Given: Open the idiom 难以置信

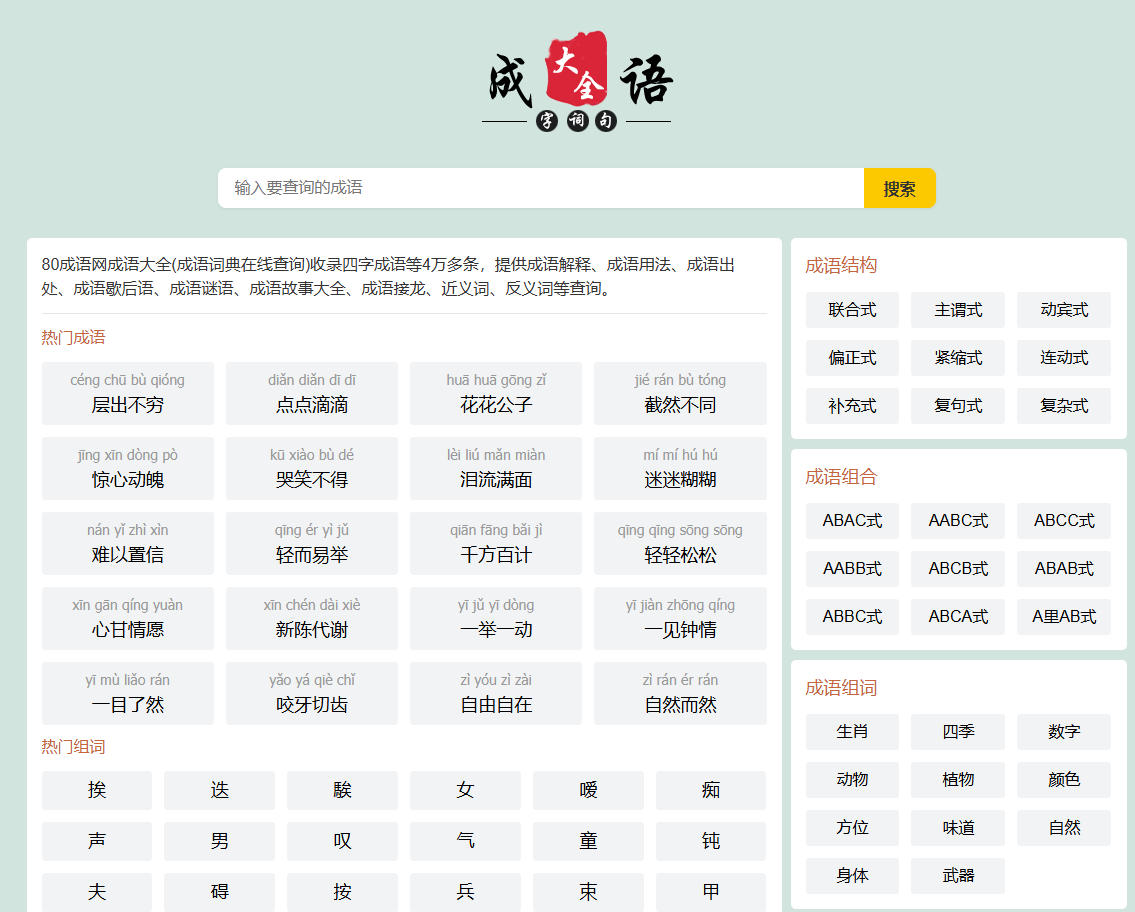Looking at the screenshot, I should point(127,544).
